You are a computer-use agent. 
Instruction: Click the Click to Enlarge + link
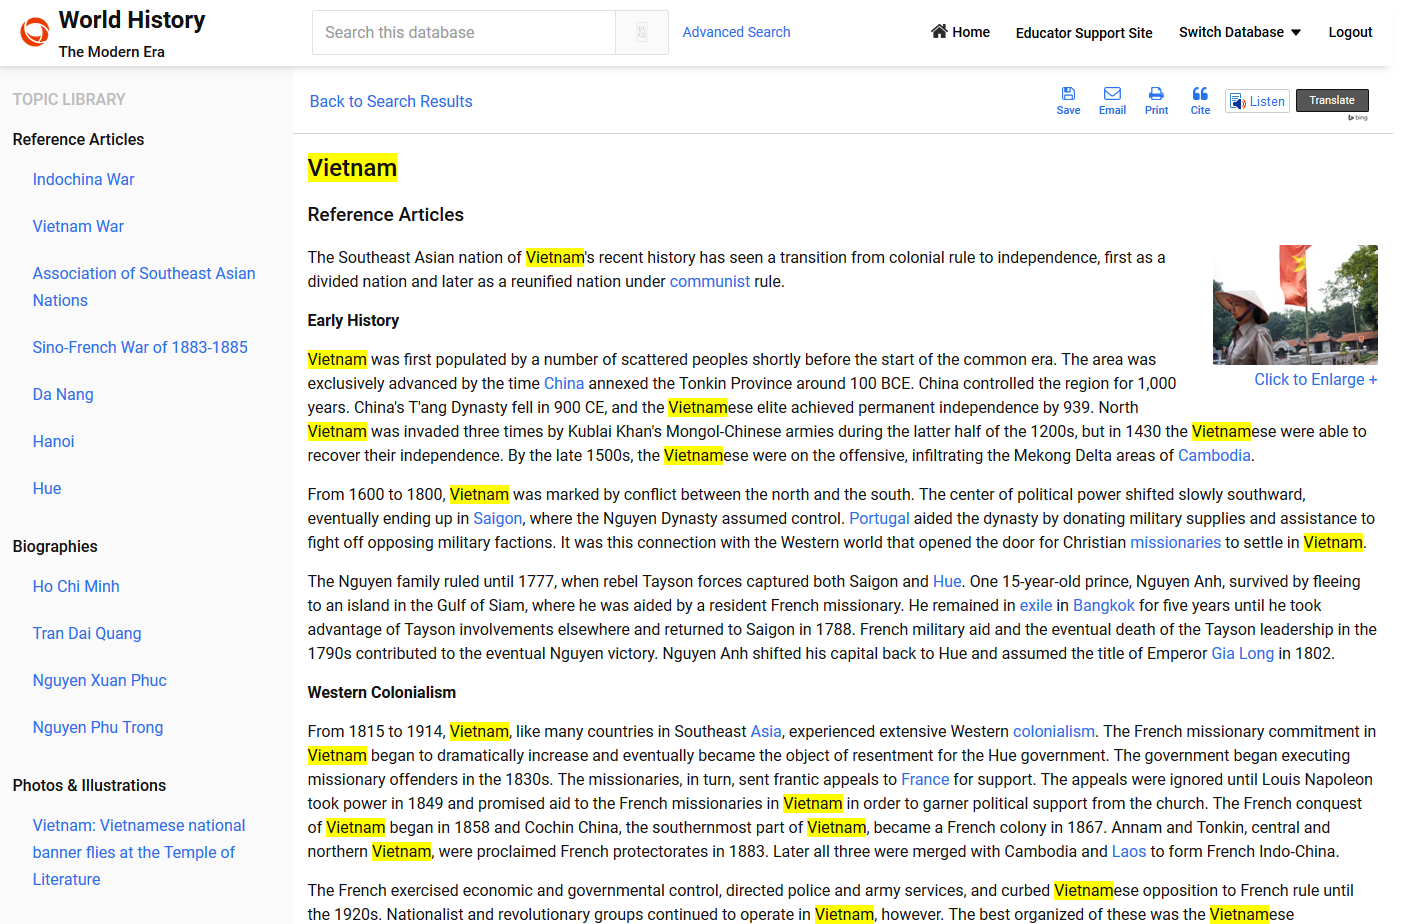tap(1316, 379)
